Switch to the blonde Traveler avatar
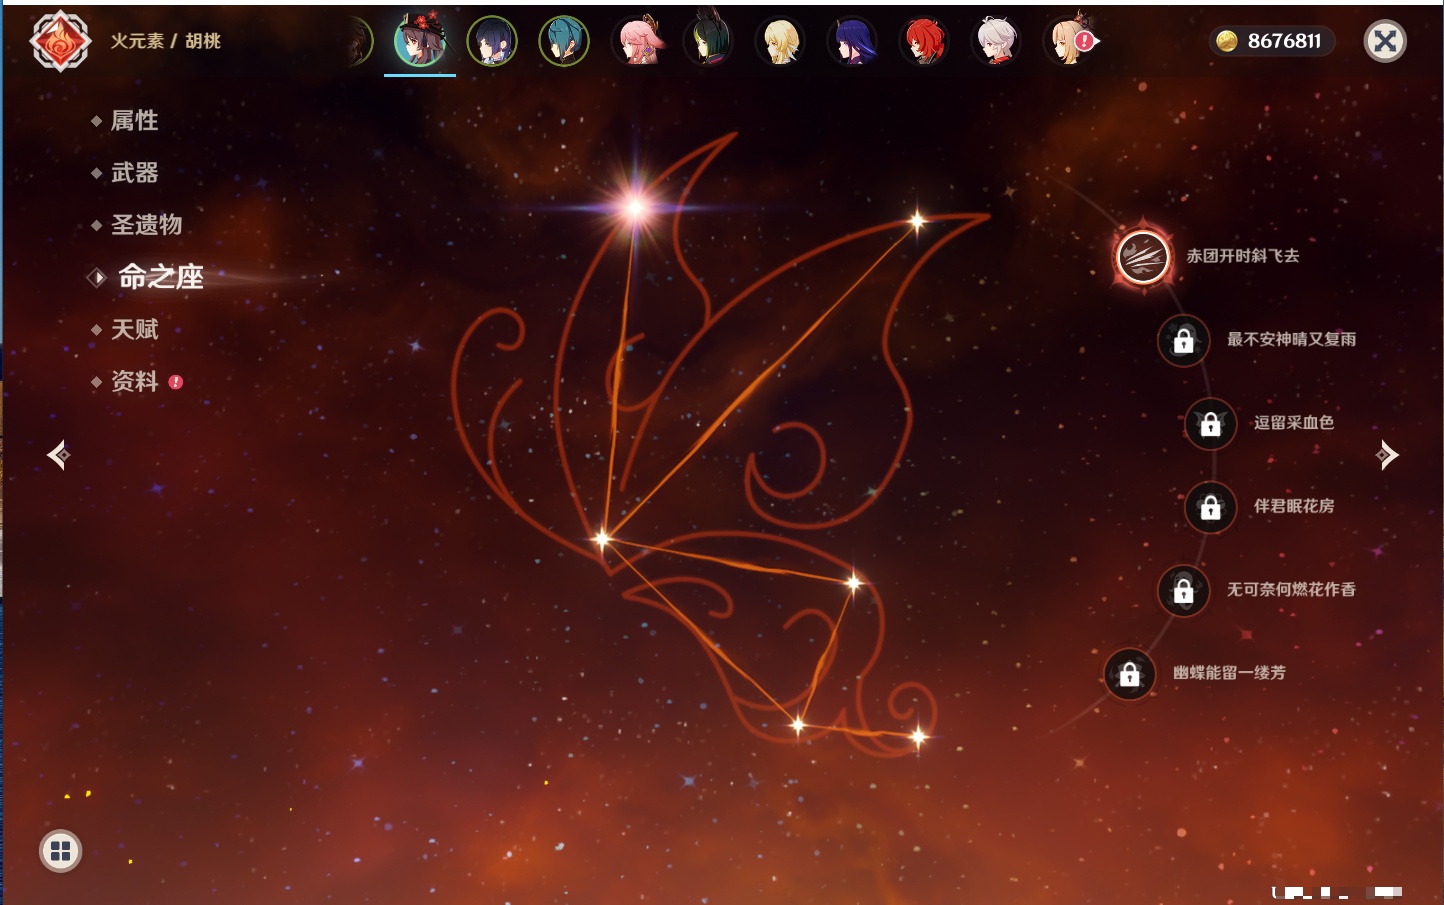 point(780,41)
